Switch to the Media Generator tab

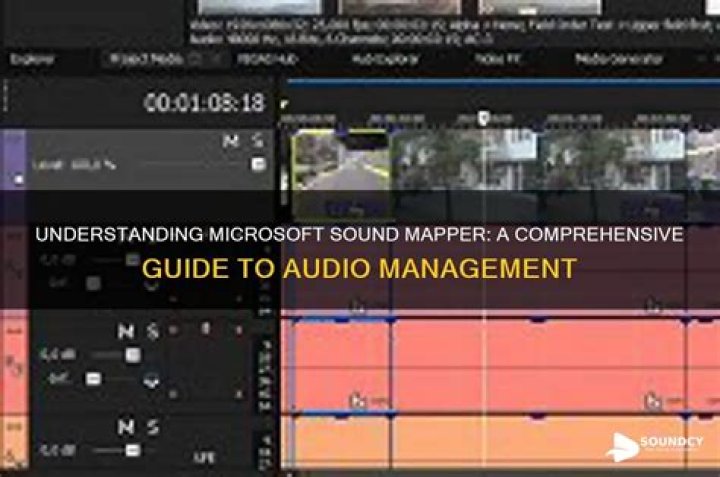click(619, 59)
